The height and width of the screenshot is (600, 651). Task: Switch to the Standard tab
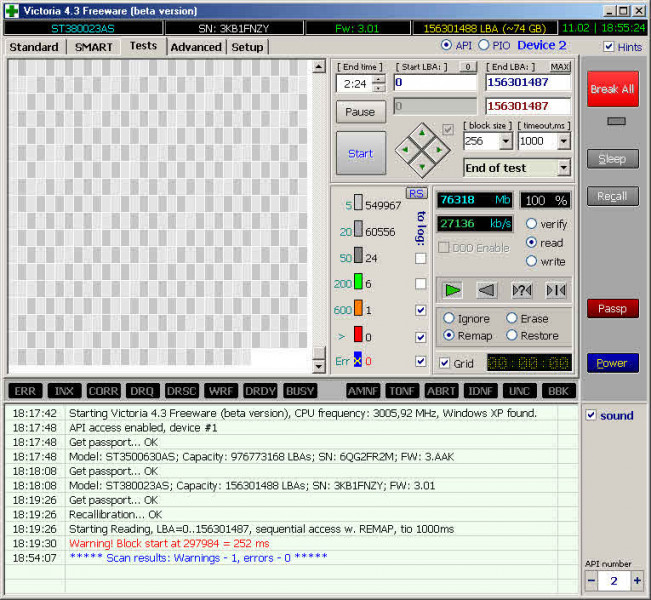pyautogui.click(x=34, y=47)
